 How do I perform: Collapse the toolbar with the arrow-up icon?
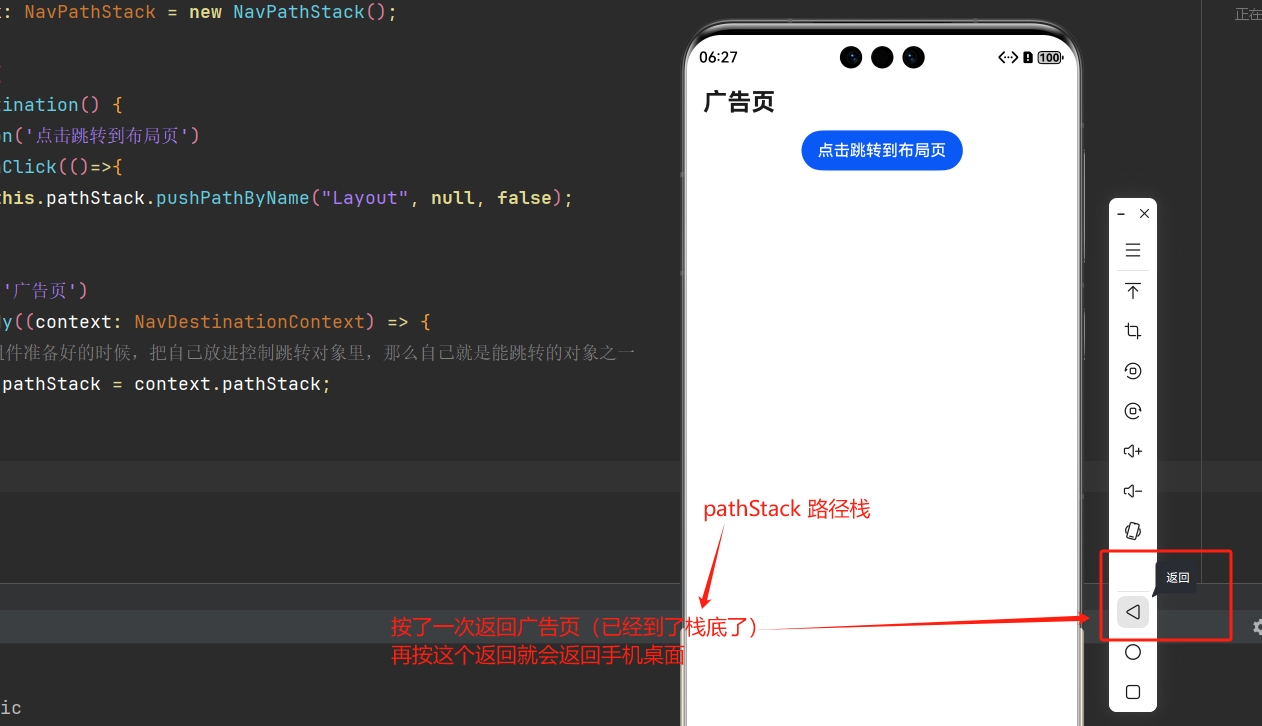pos(1132,290)
